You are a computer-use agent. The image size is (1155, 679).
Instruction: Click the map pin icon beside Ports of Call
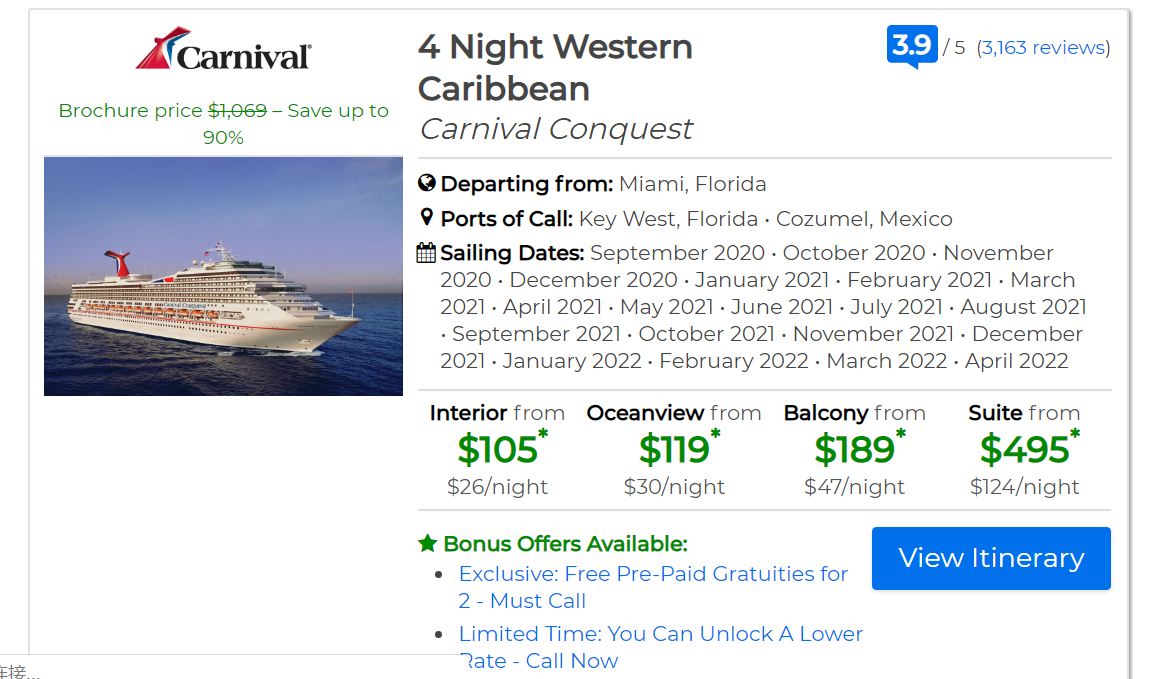pyautogui.click(x=426, y=217)
